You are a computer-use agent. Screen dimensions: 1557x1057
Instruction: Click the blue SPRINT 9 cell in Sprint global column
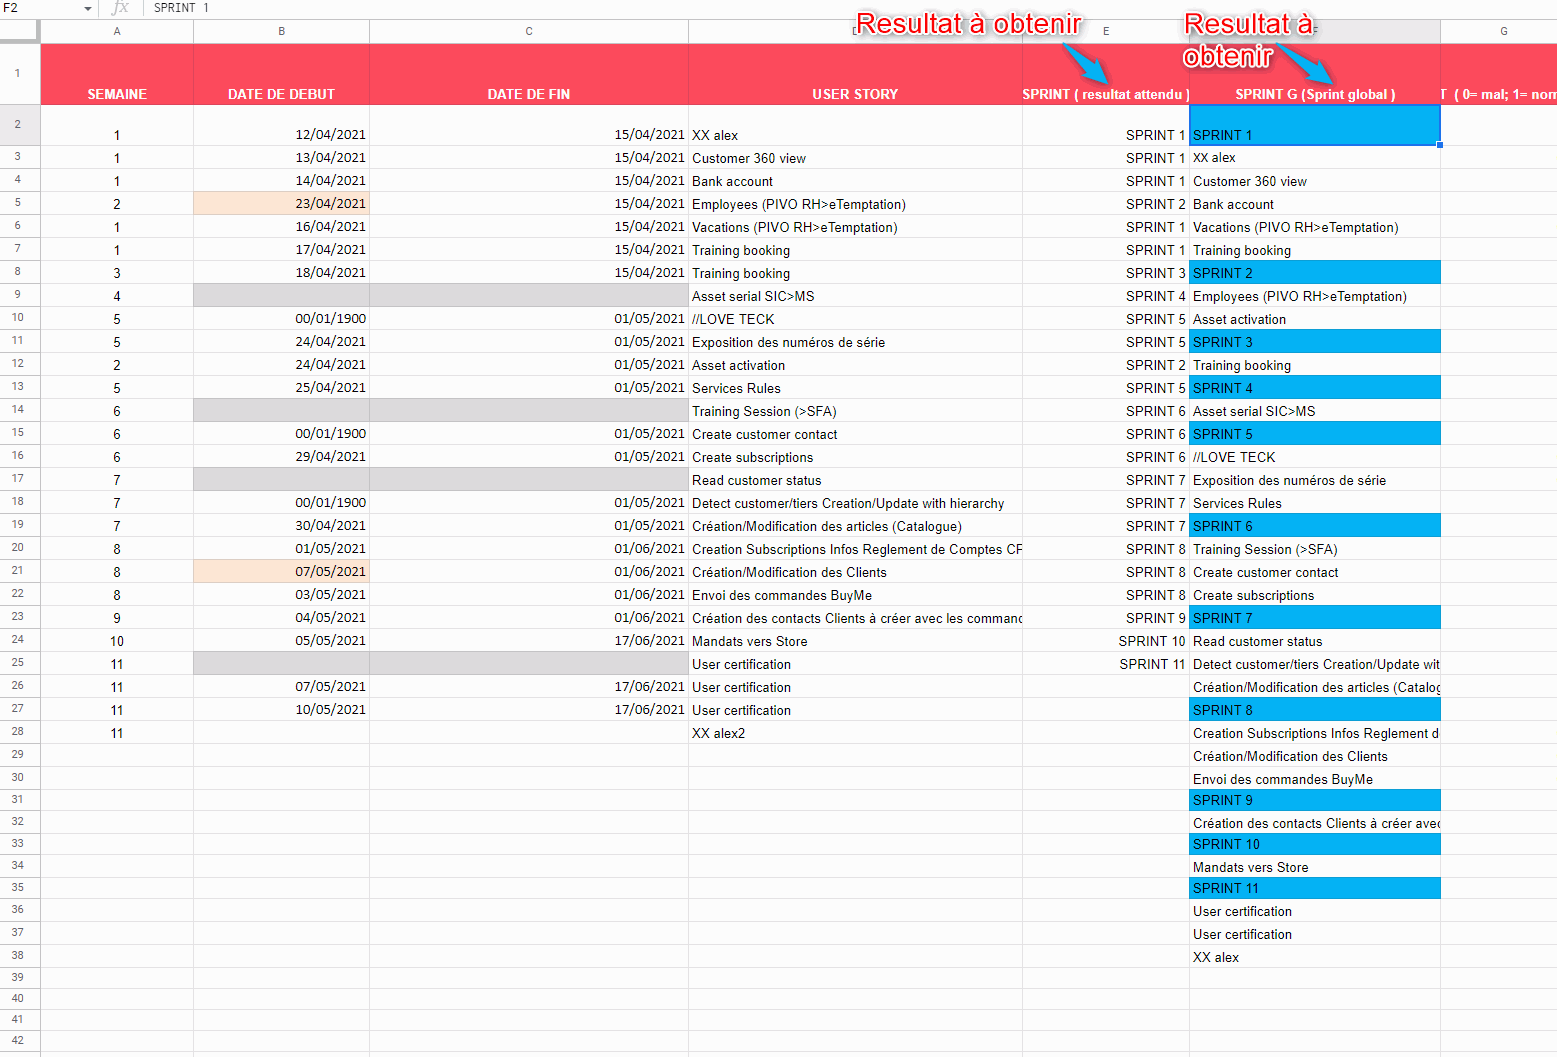click(1315, 799)
